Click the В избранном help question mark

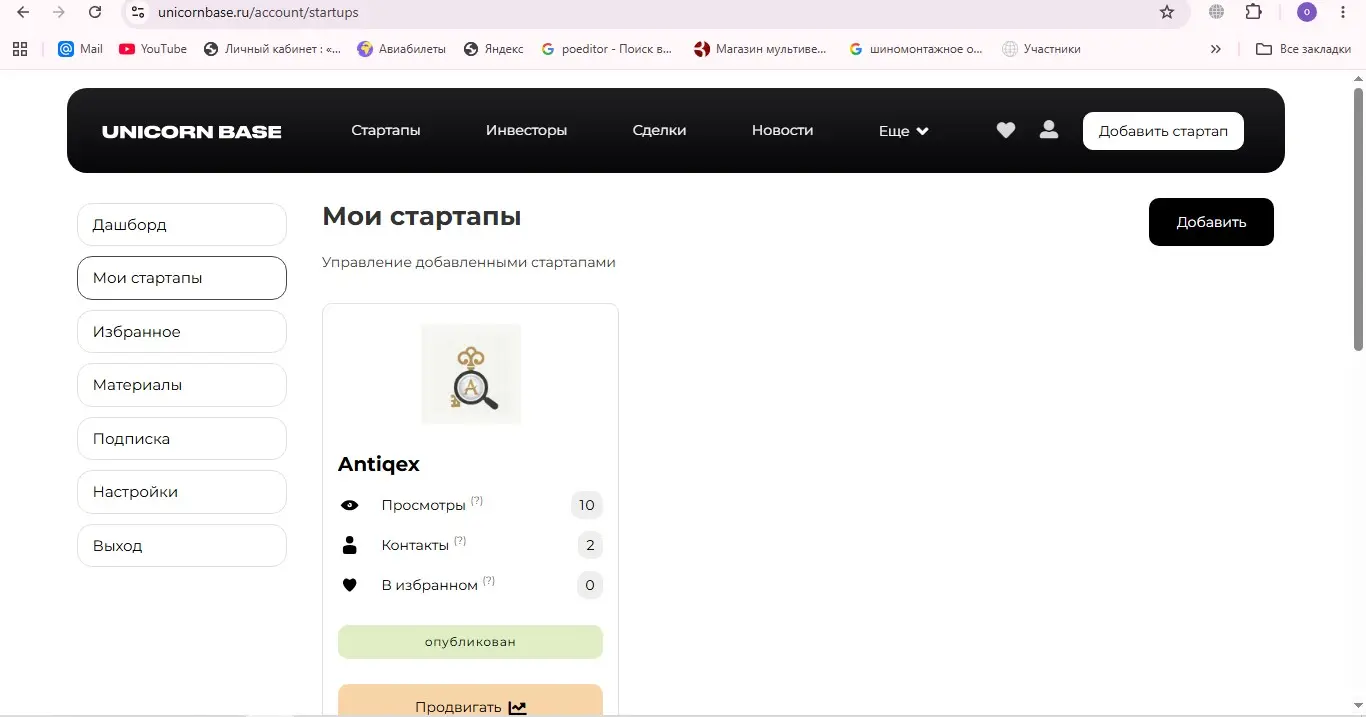coord(489,581)
